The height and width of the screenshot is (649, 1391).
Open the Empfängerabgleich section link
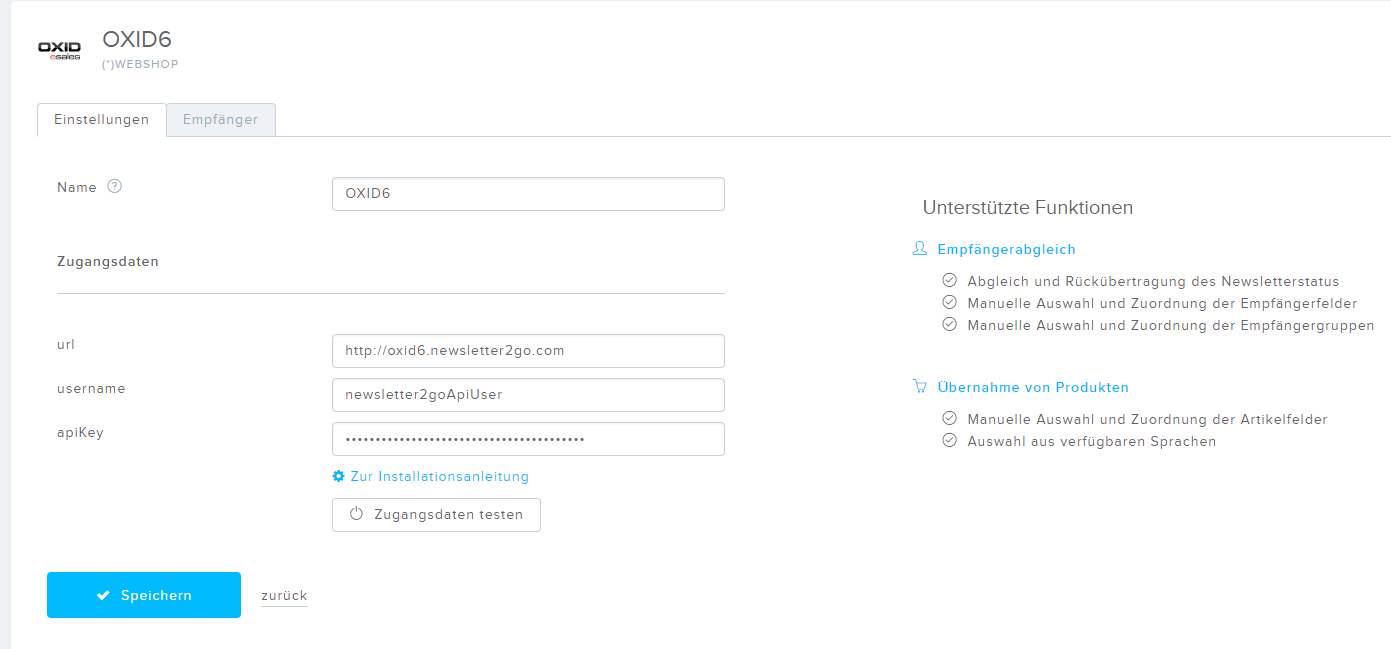coord(1007,249)
